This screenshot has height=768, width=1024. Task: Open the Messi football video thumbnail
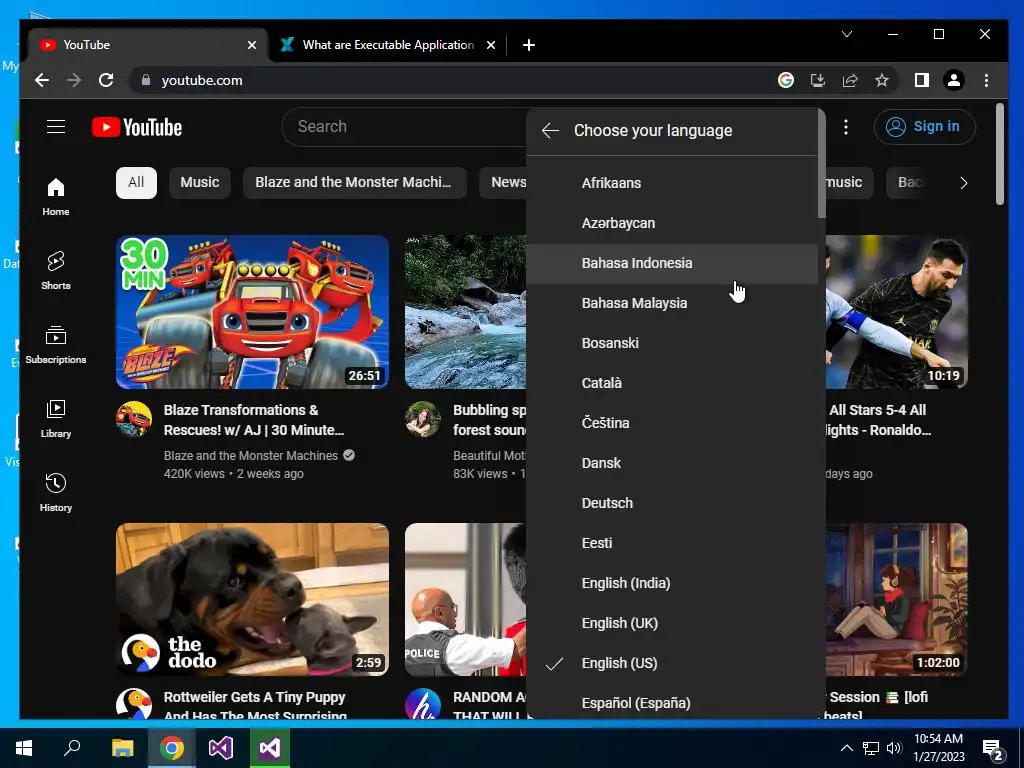897,312
